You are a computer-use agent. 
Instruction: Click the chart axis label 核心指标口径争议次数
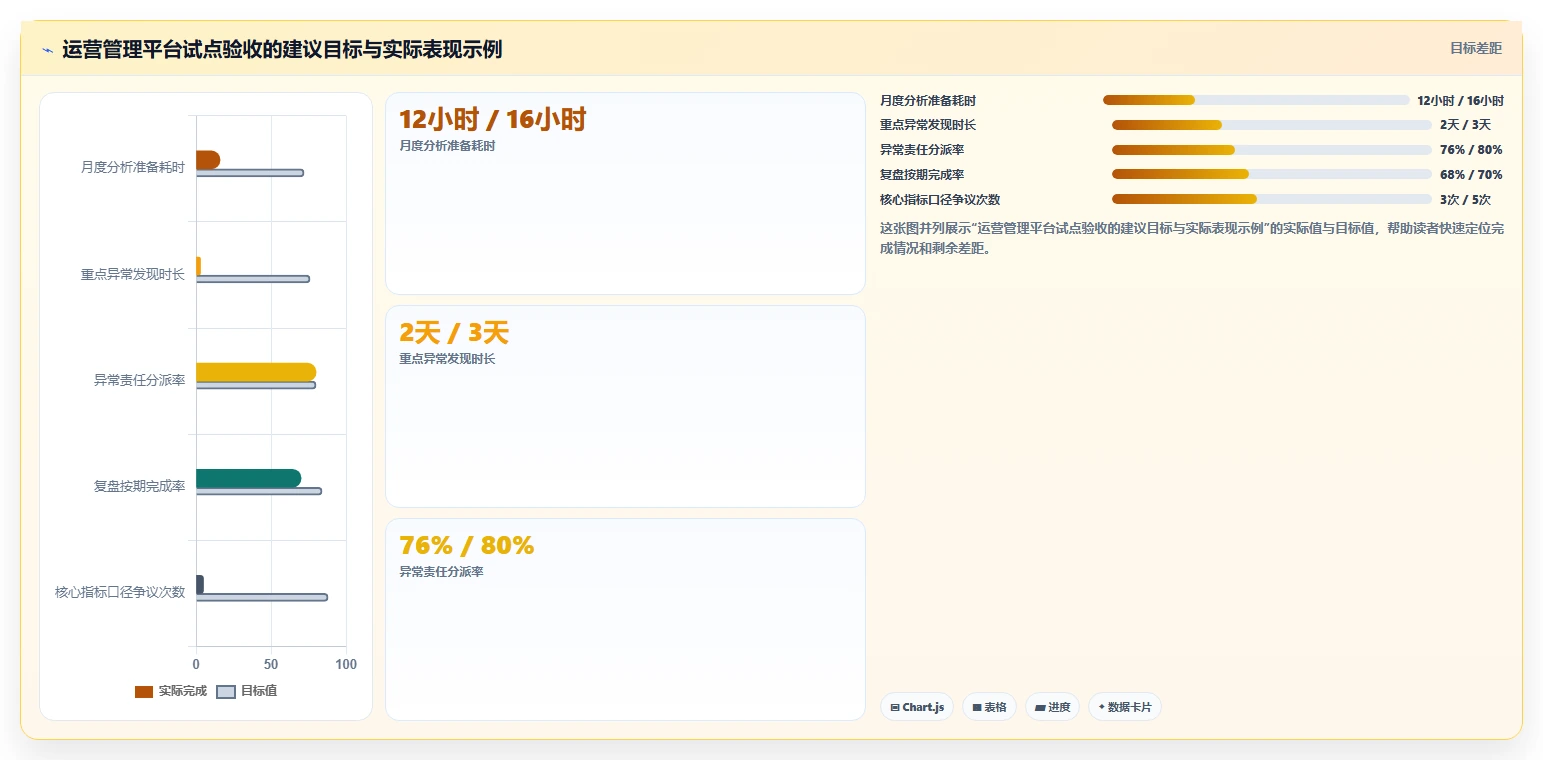pyautogui.click(x=120, y=592)
